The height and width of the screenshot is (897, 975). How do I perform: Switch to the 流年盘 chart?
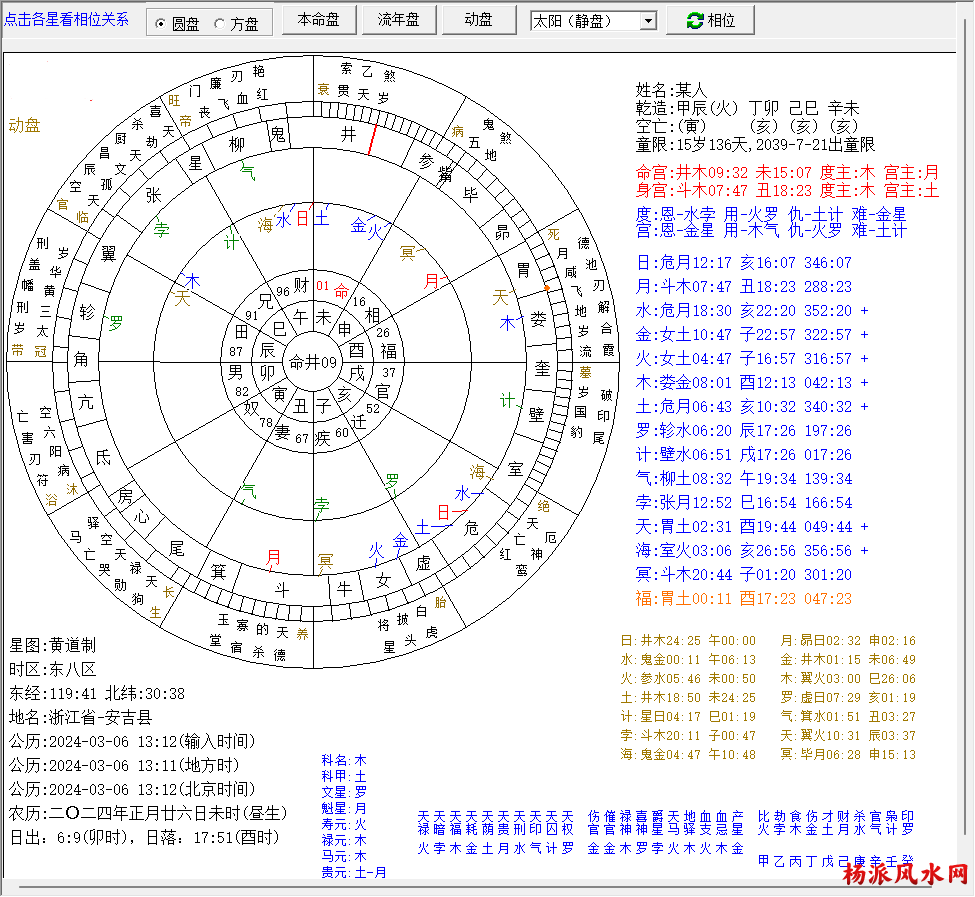point(398,20)
